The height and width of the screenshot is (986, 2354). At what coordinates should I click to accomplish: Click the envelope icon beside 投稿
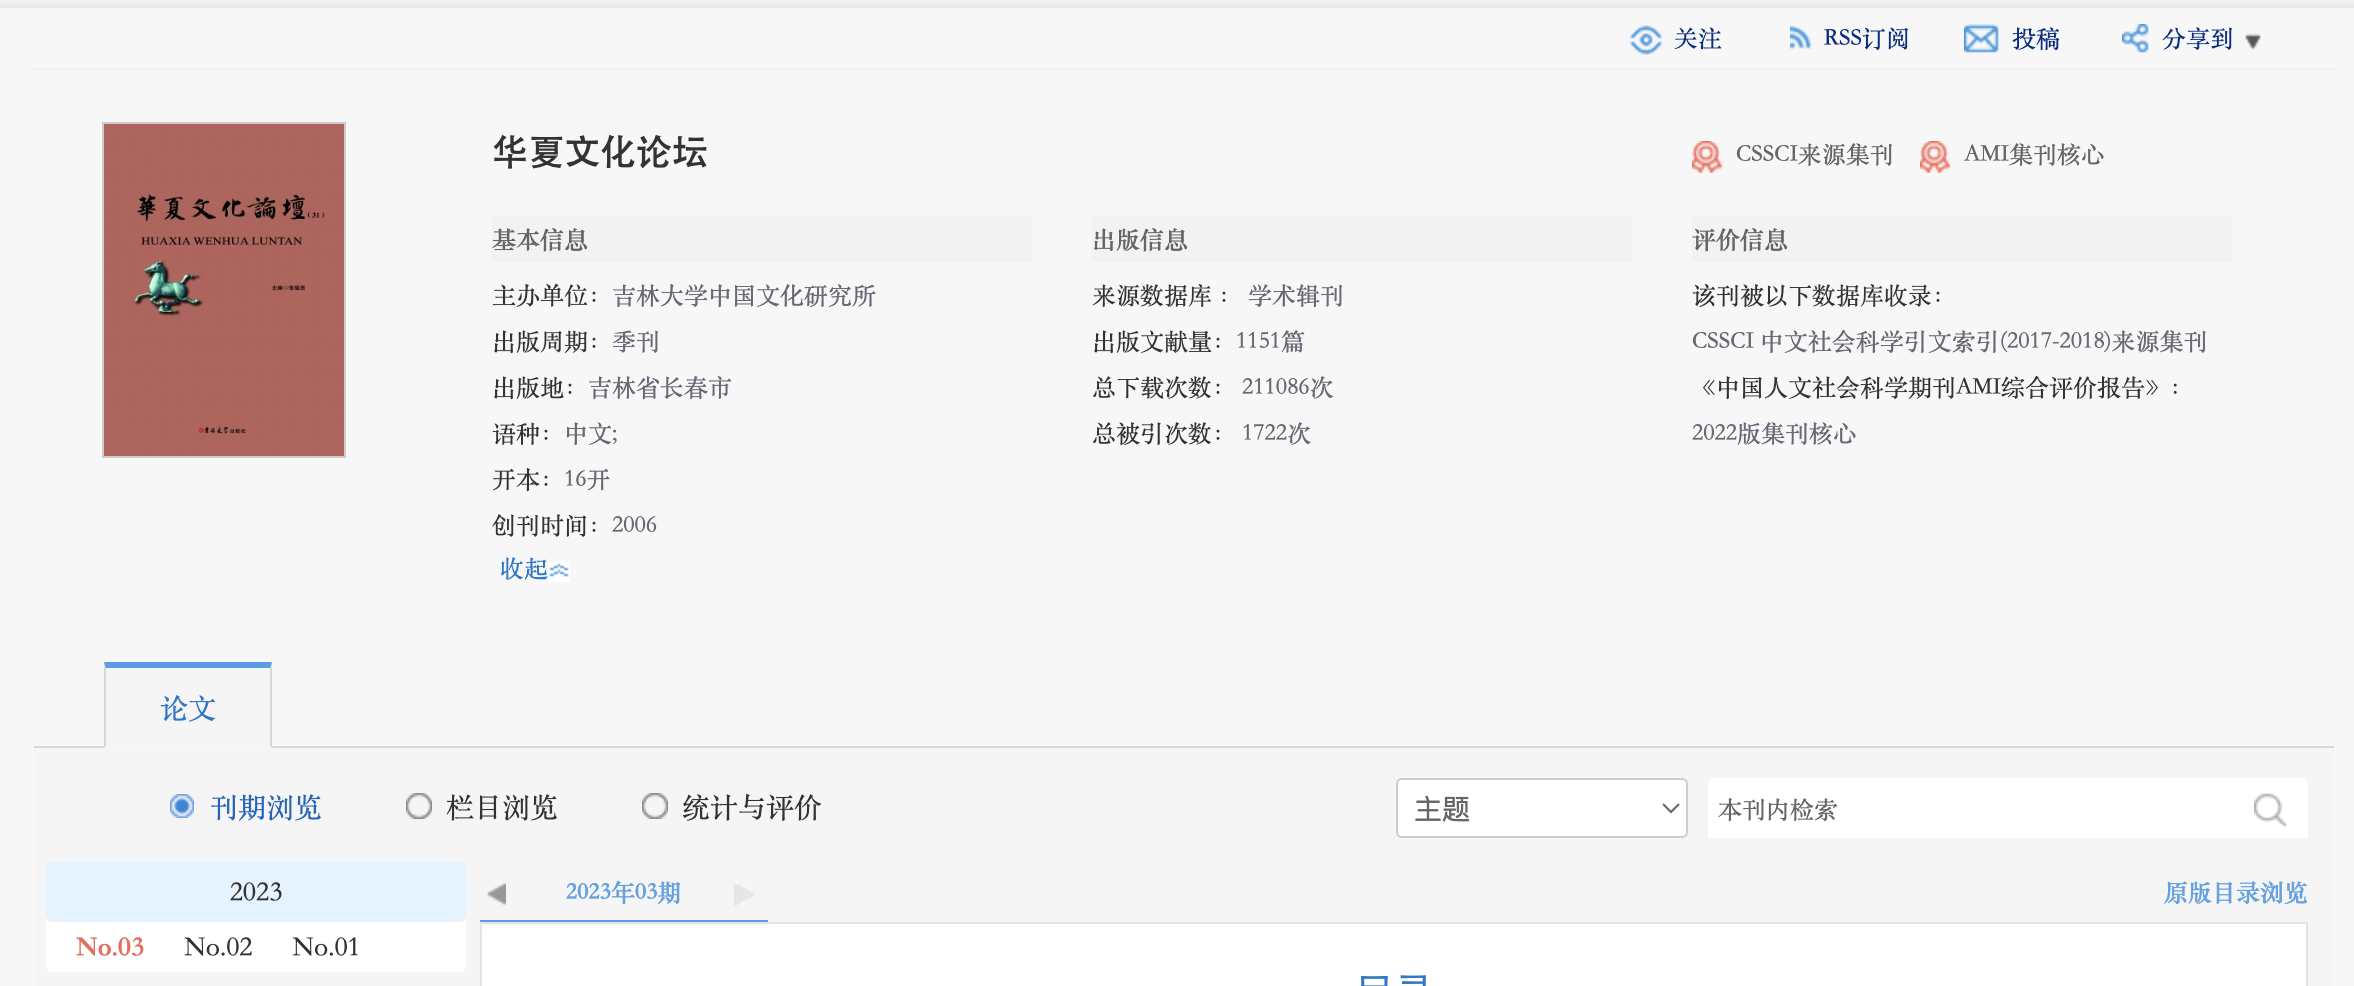(1980, 39)
